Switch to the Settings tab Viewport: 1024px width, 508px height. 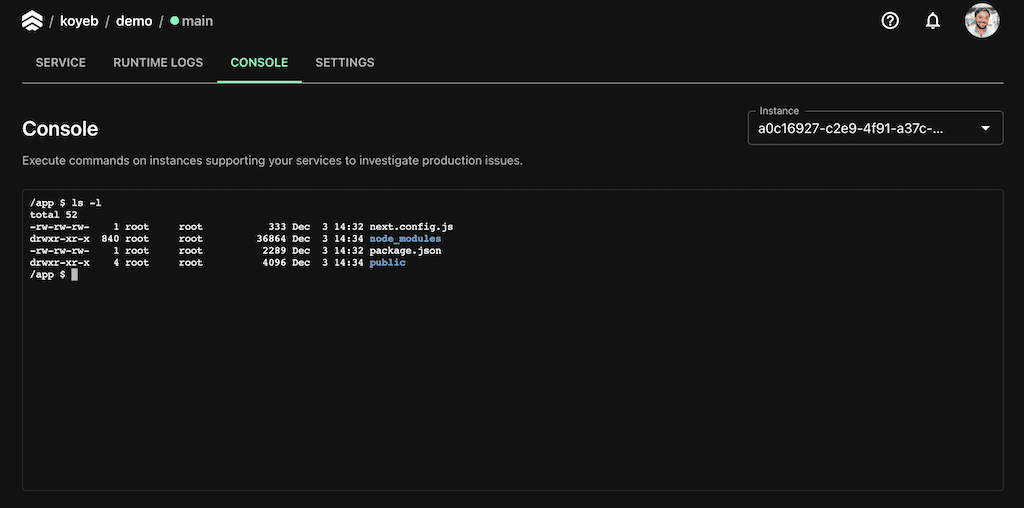click(345, 62)
